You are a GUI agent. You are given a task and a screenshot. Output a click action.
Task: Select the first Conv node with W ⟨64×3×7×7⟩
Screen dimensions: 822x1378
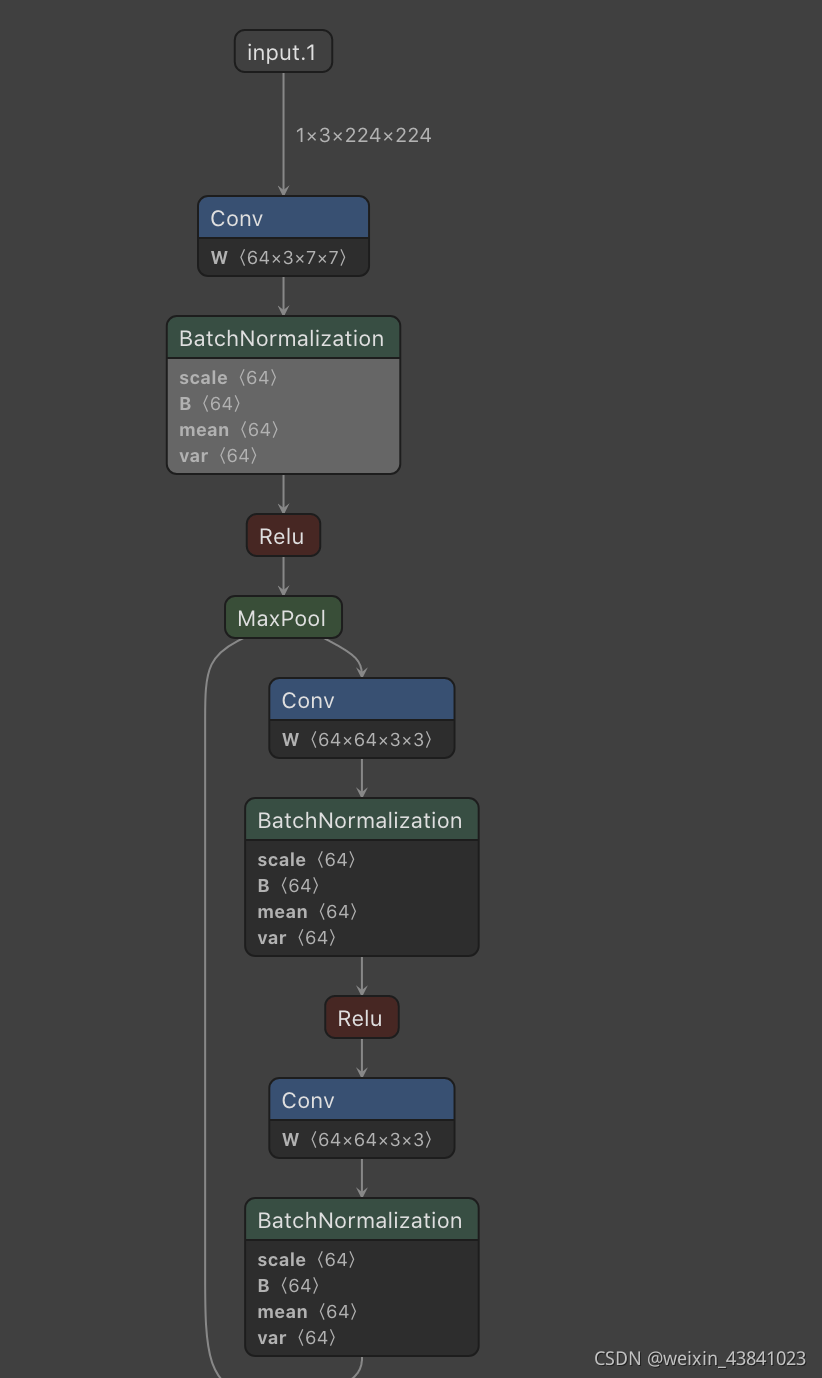click(x=283, y=217)
